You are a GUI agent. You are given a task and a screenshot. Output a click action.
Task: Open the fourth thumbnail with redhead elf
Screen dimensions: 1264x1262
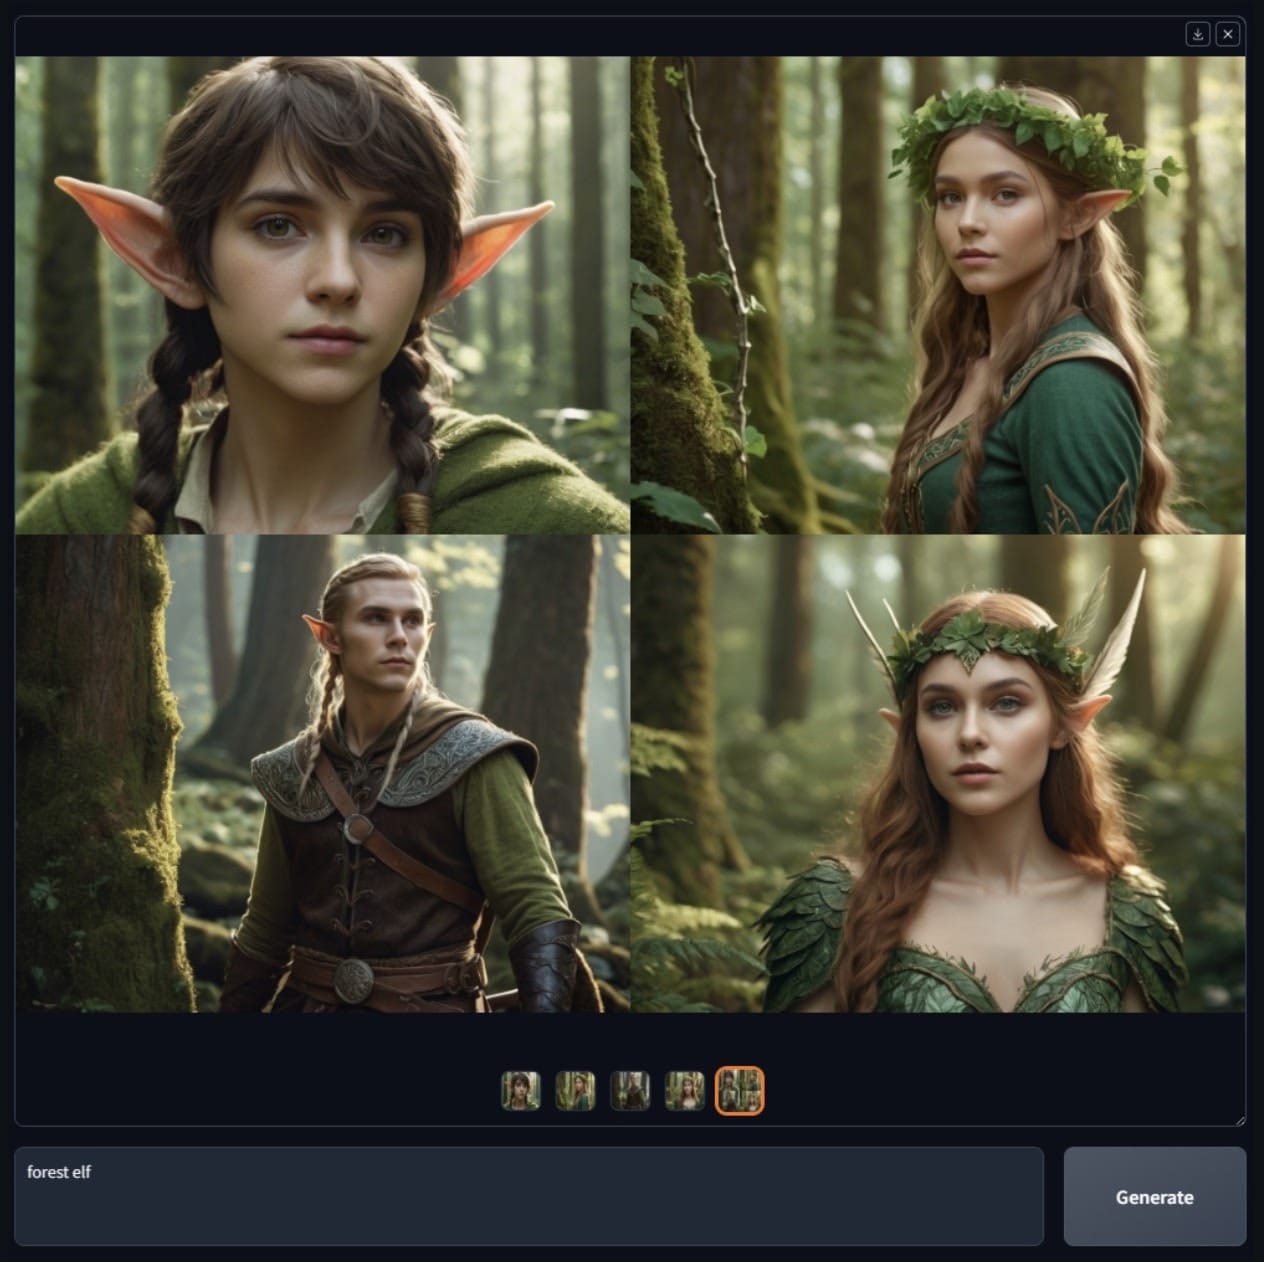coord(685,1091)
